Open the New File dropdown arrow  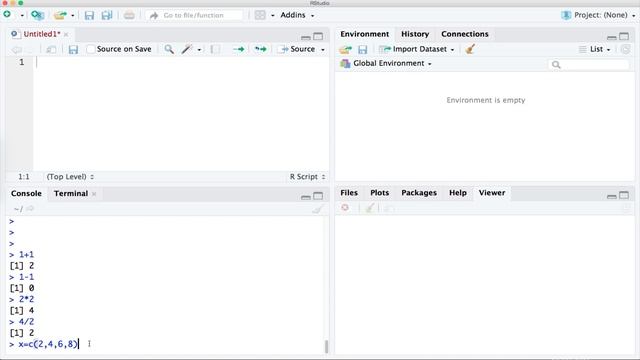(x=22, y=16)
